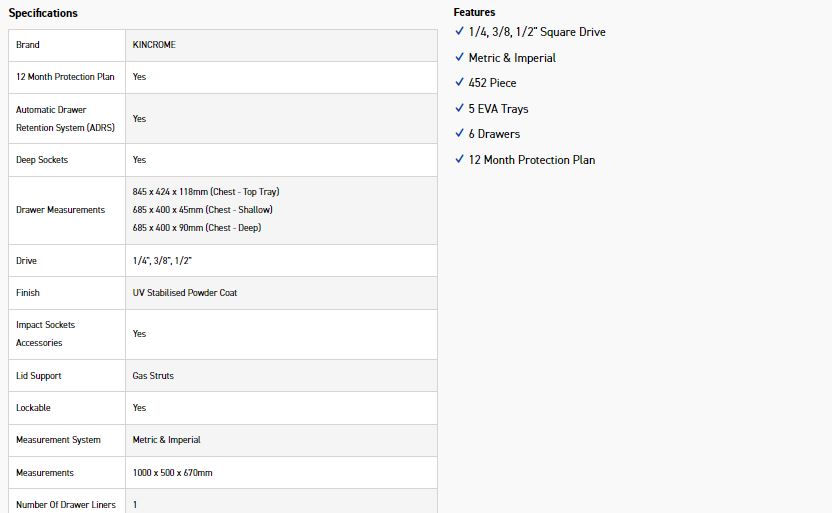
Task: Click the Lockable row label
Action: [x=33, y=408]
